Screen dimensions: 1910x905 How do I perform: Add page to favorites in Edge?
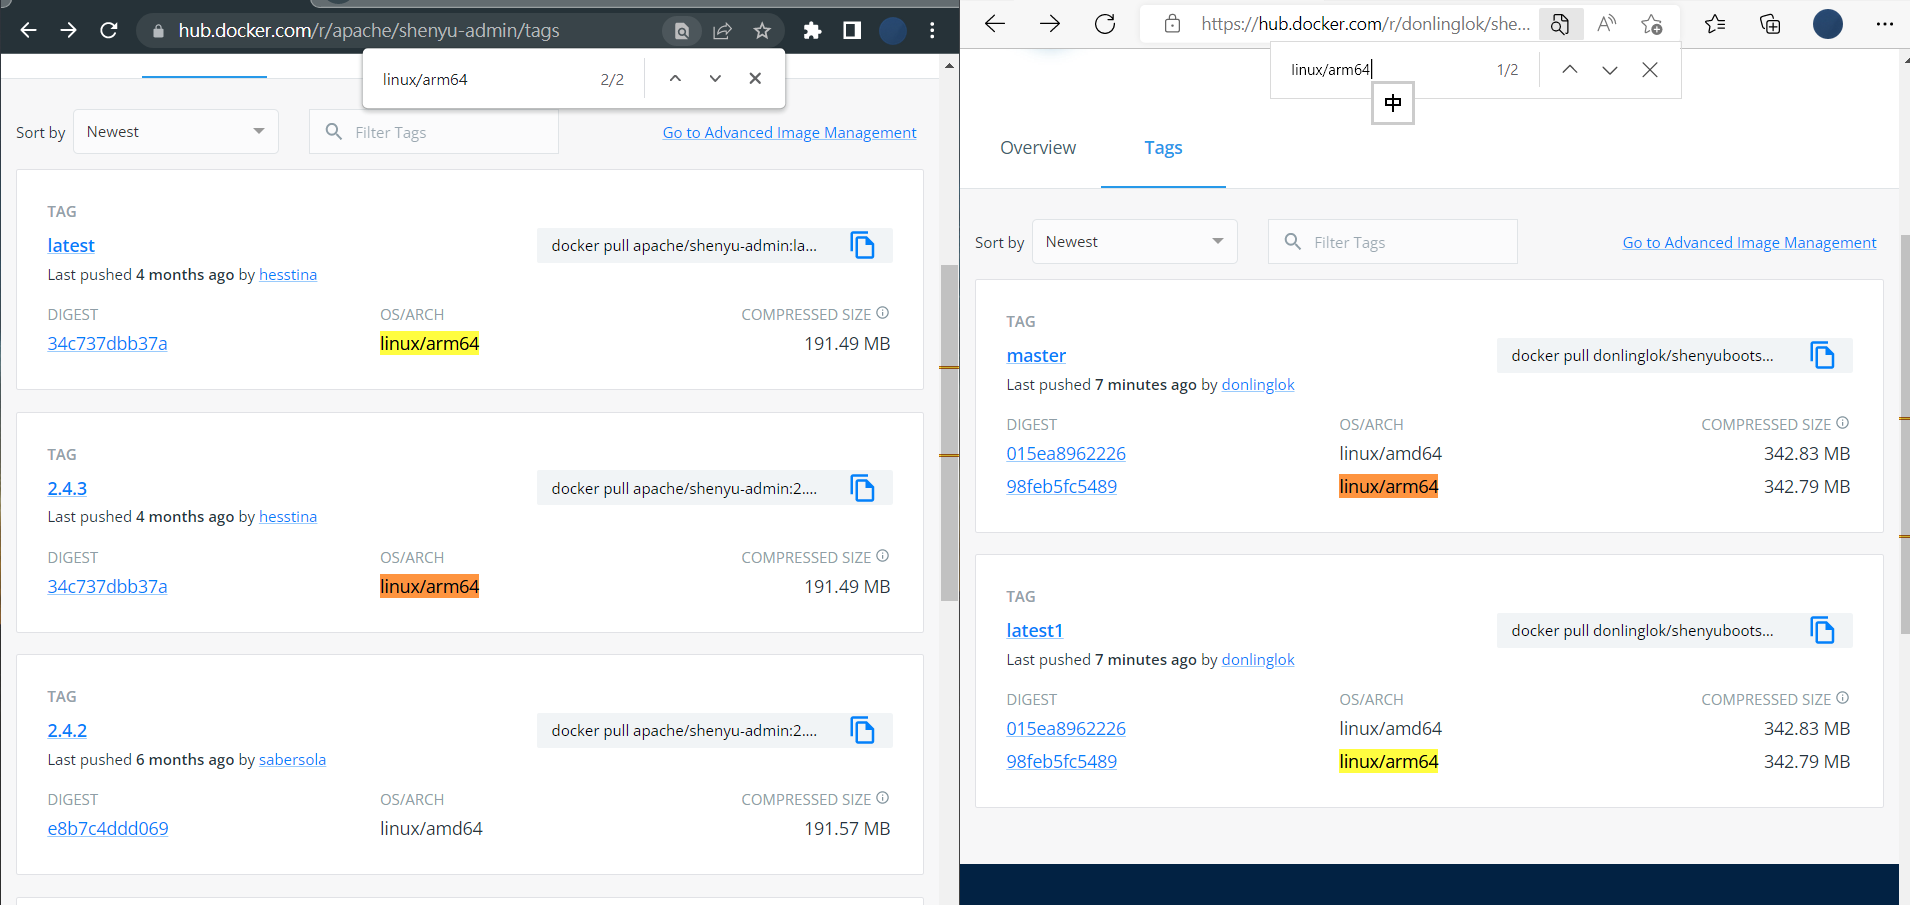pos(1651,23)
